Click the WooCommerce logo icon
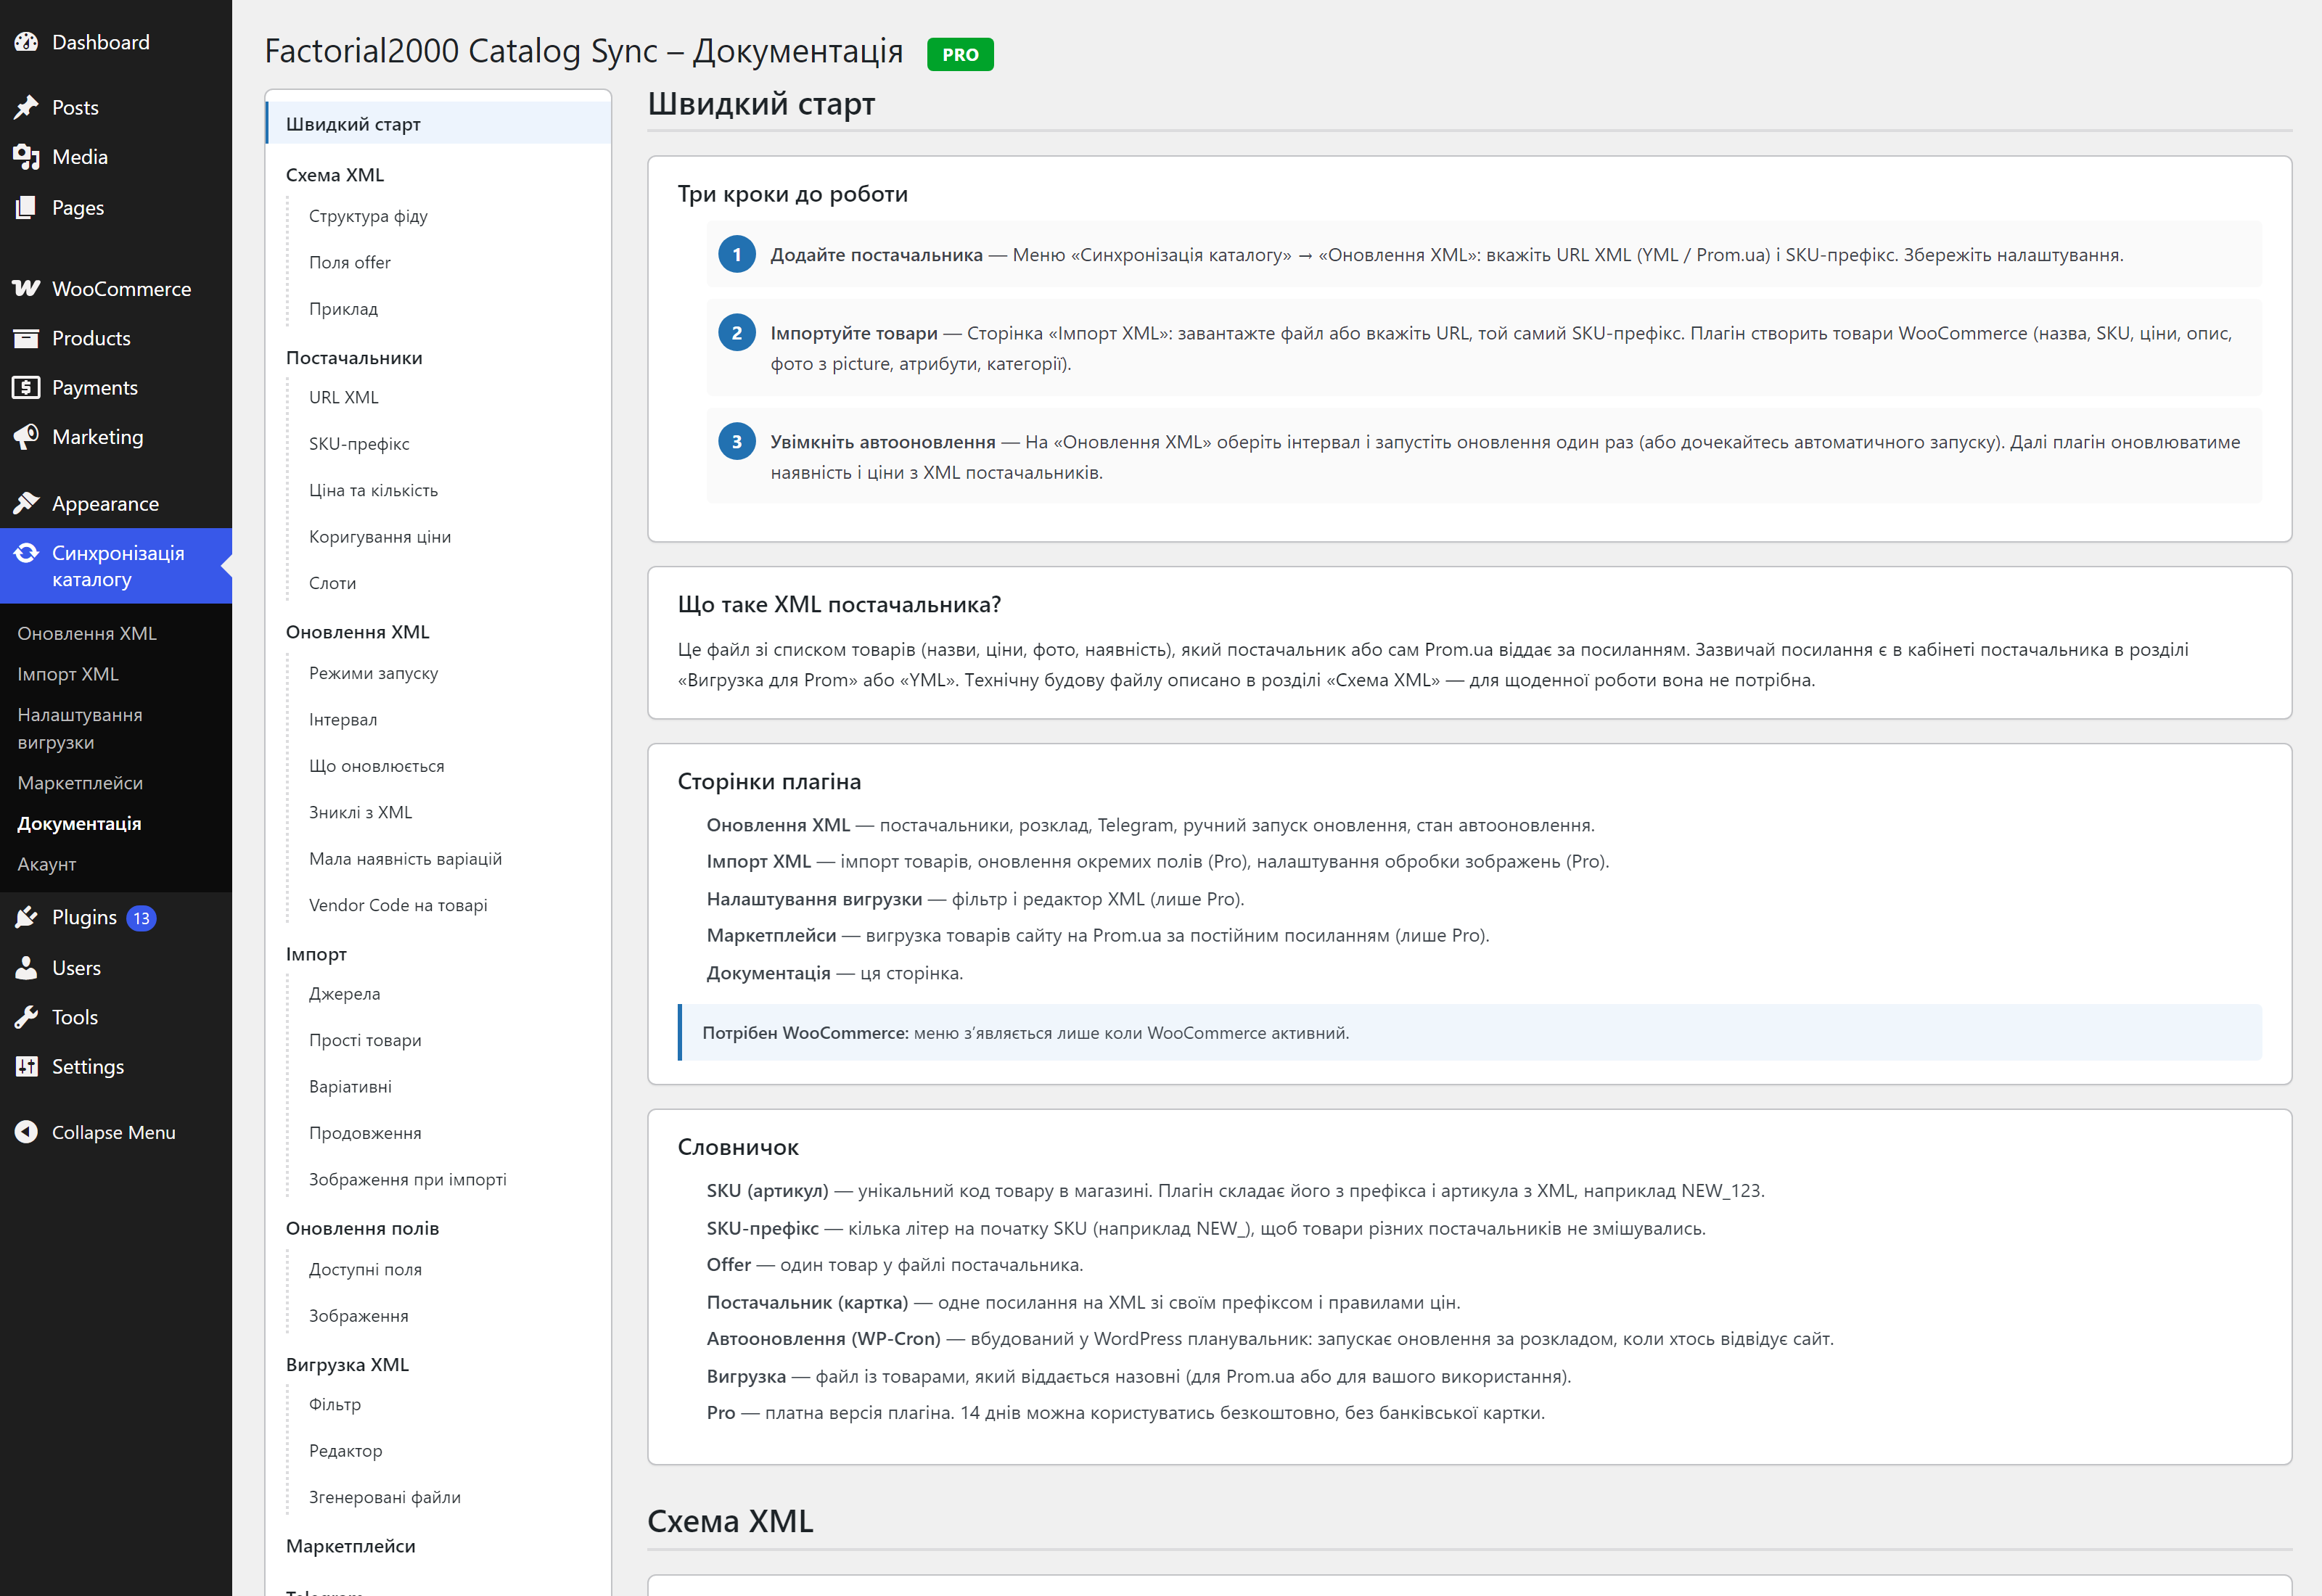2322x1596 pixels. (x=26, y=288)
